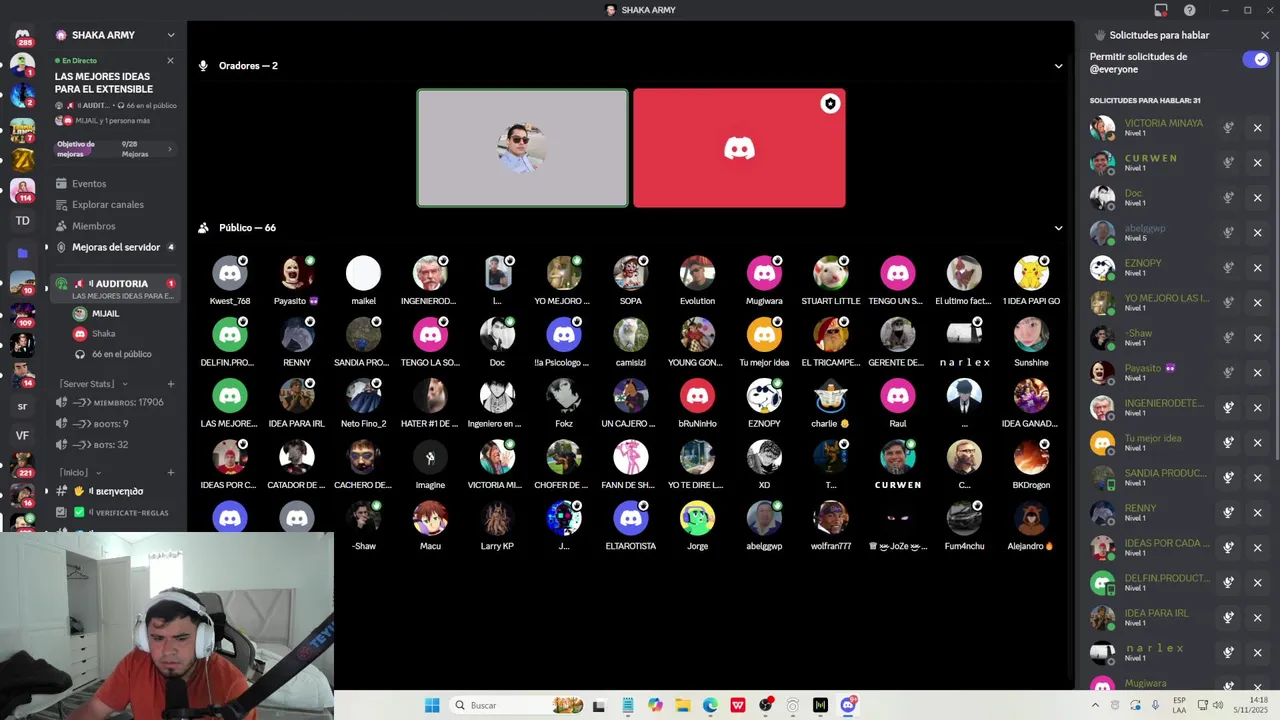Close the Solicitudes para hablar panel
The image size is (1280, 720).
point(1265,35)
